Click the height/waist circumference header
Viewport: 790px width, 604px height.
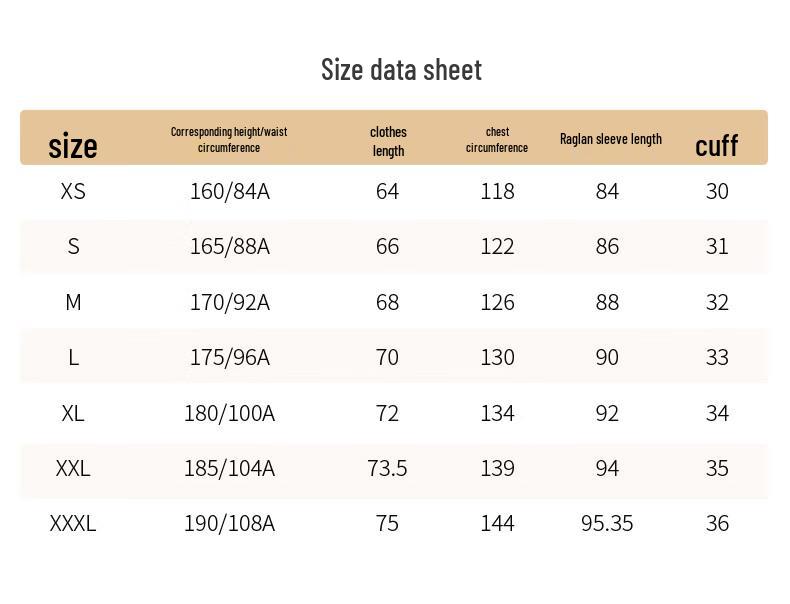[229, 139]
